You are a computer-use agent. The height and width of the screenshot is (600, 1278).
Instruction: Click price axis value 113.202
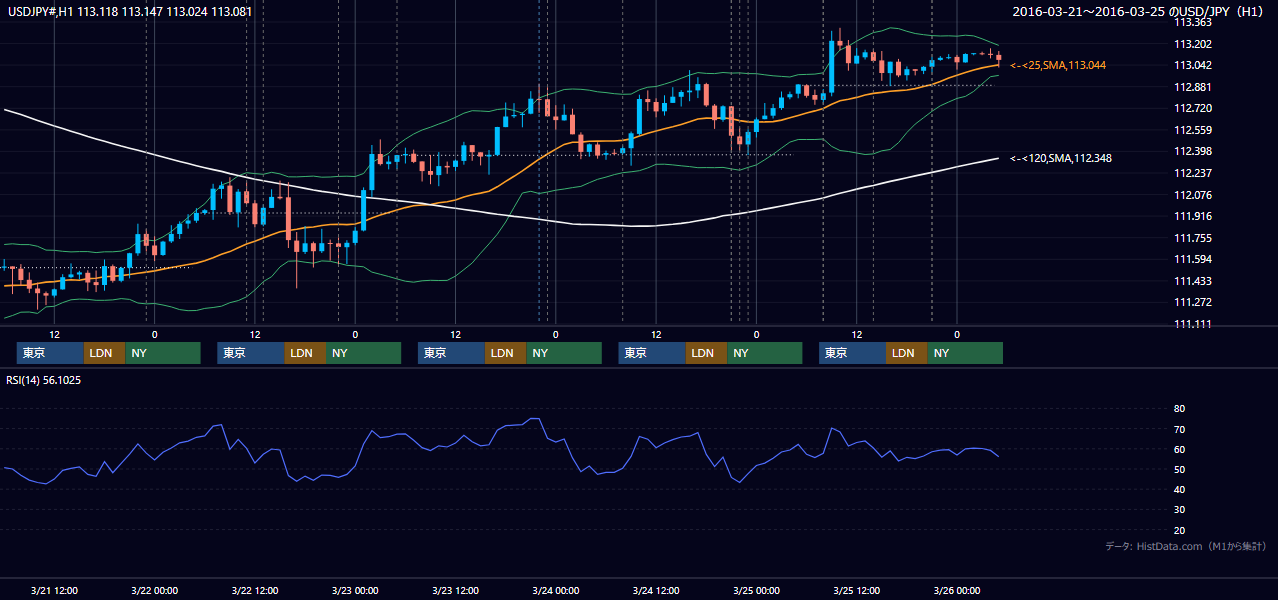point(1192,44)
